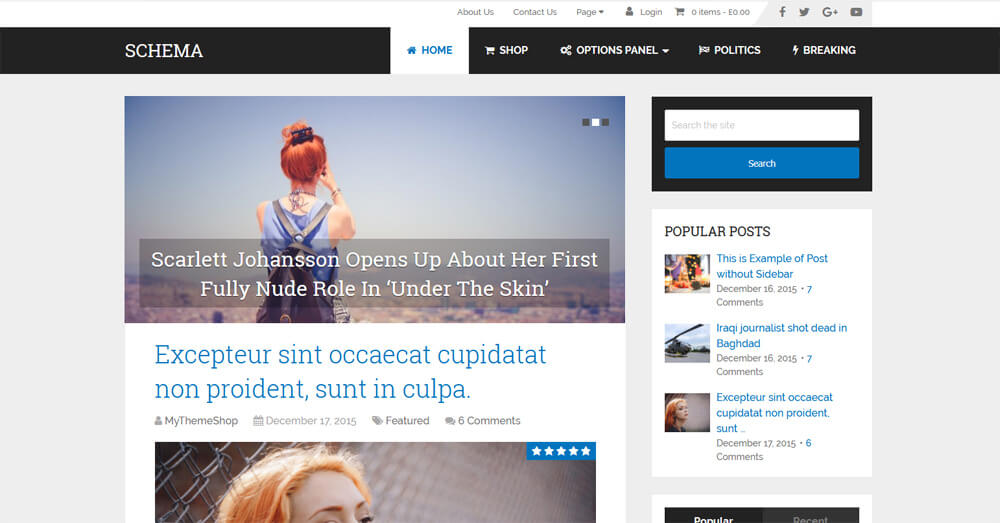
Task: Click the 'Search the site' input field
Action: click(761, 125)
